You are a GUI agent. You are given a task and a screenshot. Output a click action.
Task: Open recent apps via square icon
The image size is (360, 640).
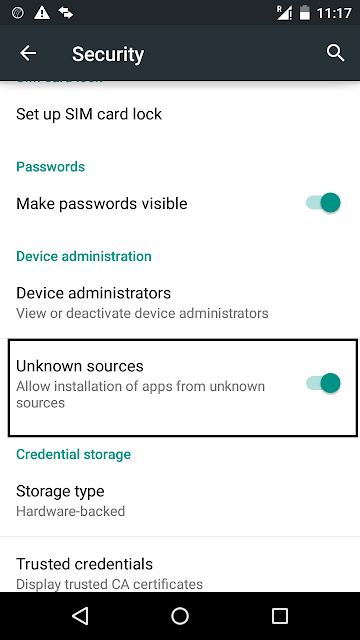coord(280,616)
